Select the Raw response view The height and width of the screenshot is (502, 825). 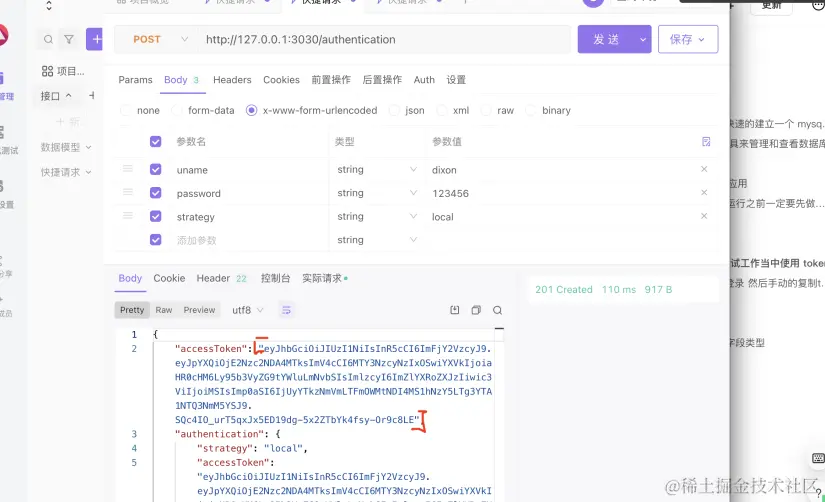[164, 310]
